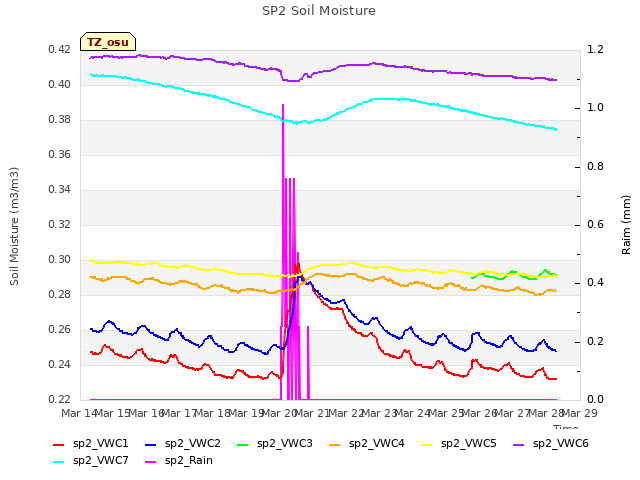640x480 pixels.
Task: Click the TZ_osu label badge
Action: (108, 42)
